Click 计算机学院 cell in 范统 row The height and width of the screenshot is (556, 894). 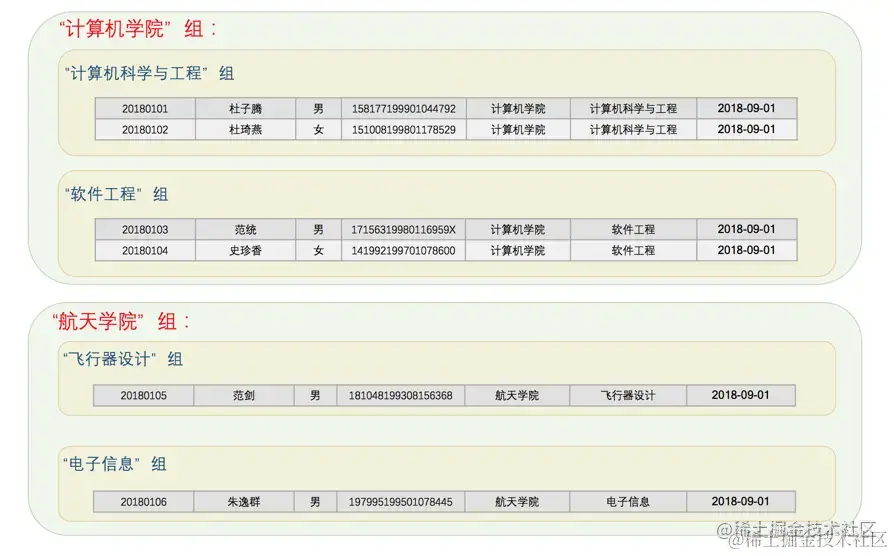tap(518, 229)
